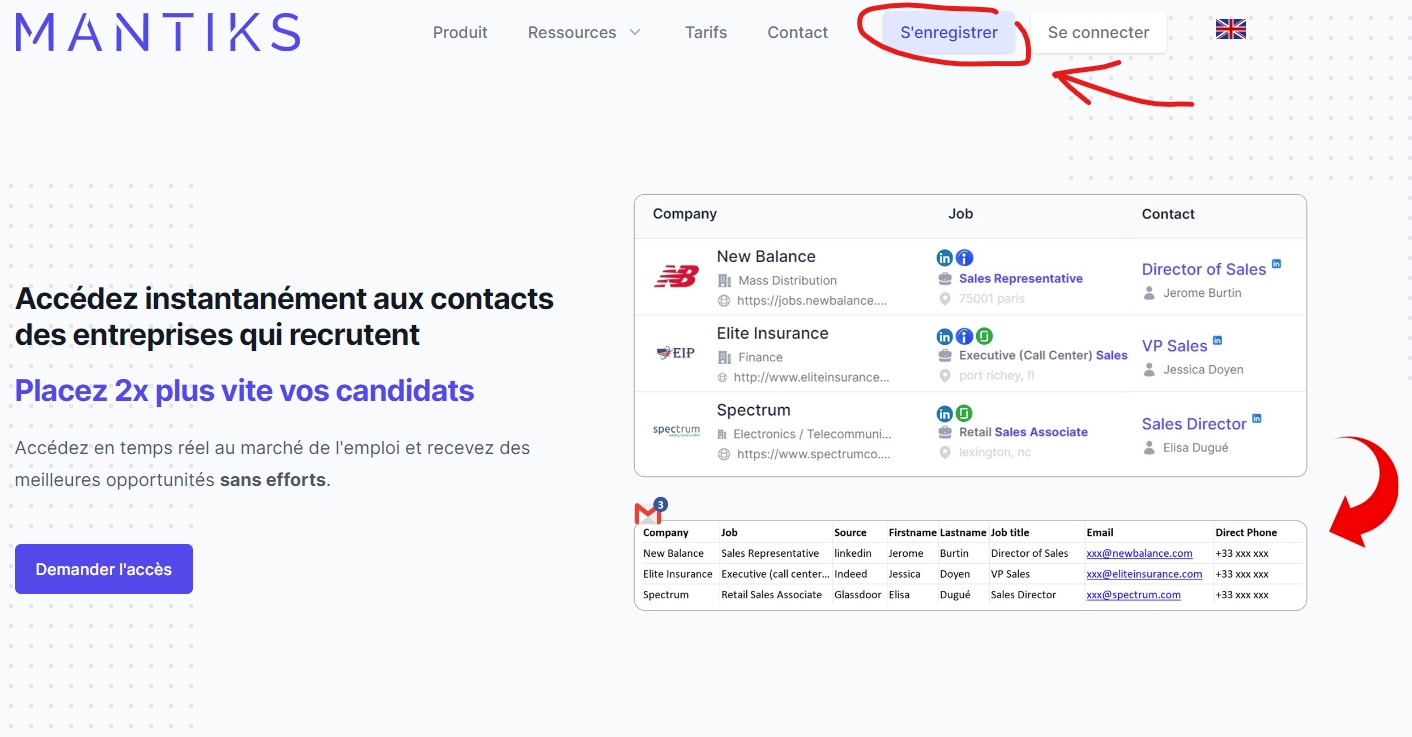This screenshot has width=1412, height=737.
Task: Click the S'enregistrer button
Action: (x=949, y=32)
